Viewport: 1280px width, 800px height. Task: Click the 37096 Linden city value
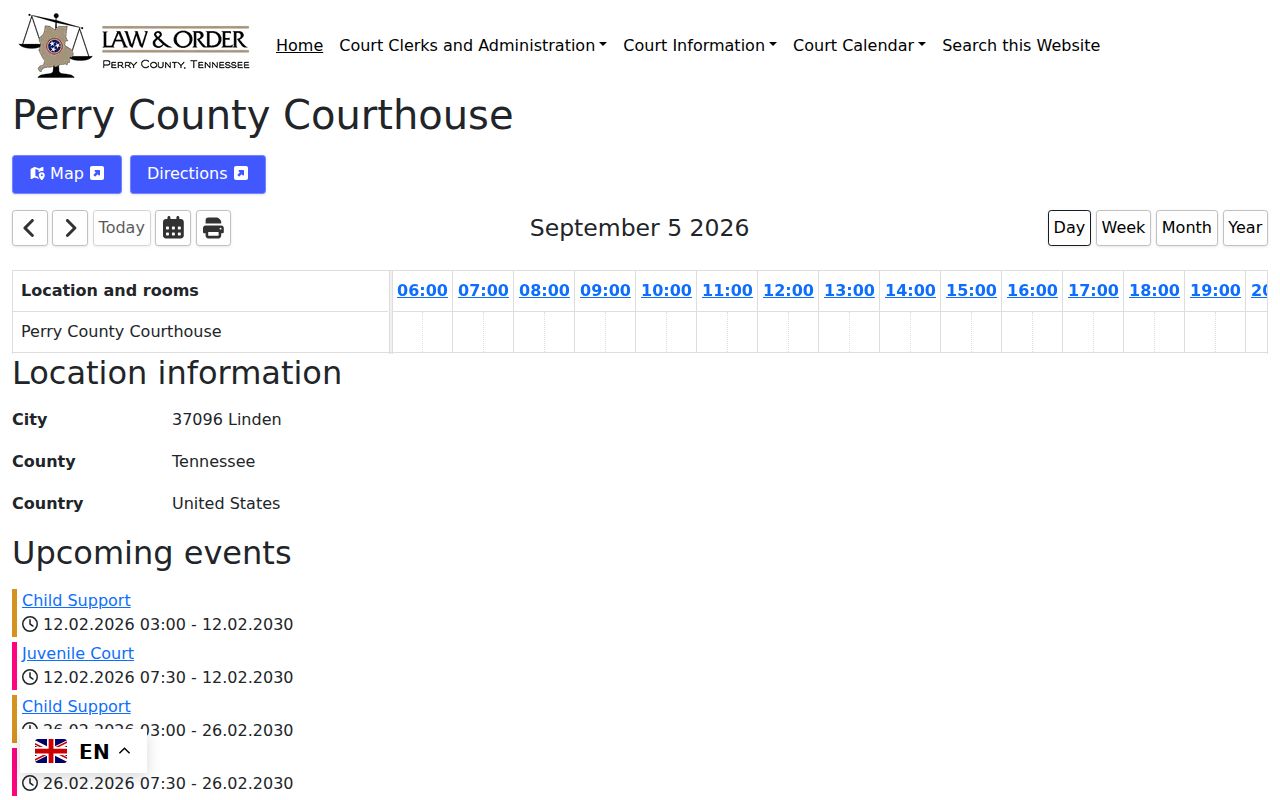click(227, 420)
